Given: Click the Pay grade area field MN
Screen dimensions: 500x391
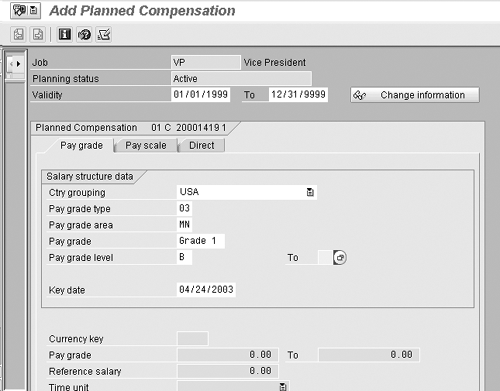Looking at the screenshot, I should pyautogui.click(x=184, y=224).
